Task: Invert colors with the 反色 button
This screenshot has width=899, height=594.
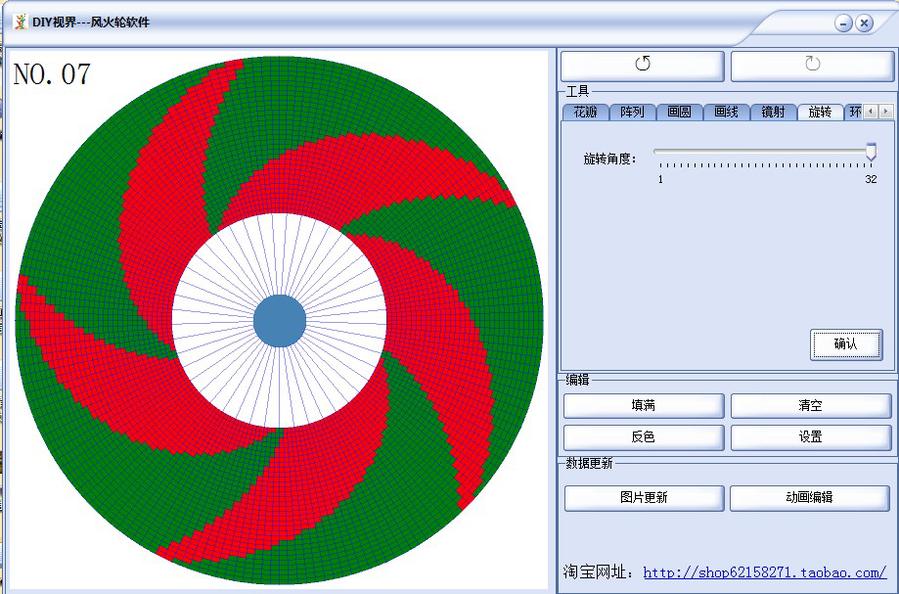Action: (643, 437)
